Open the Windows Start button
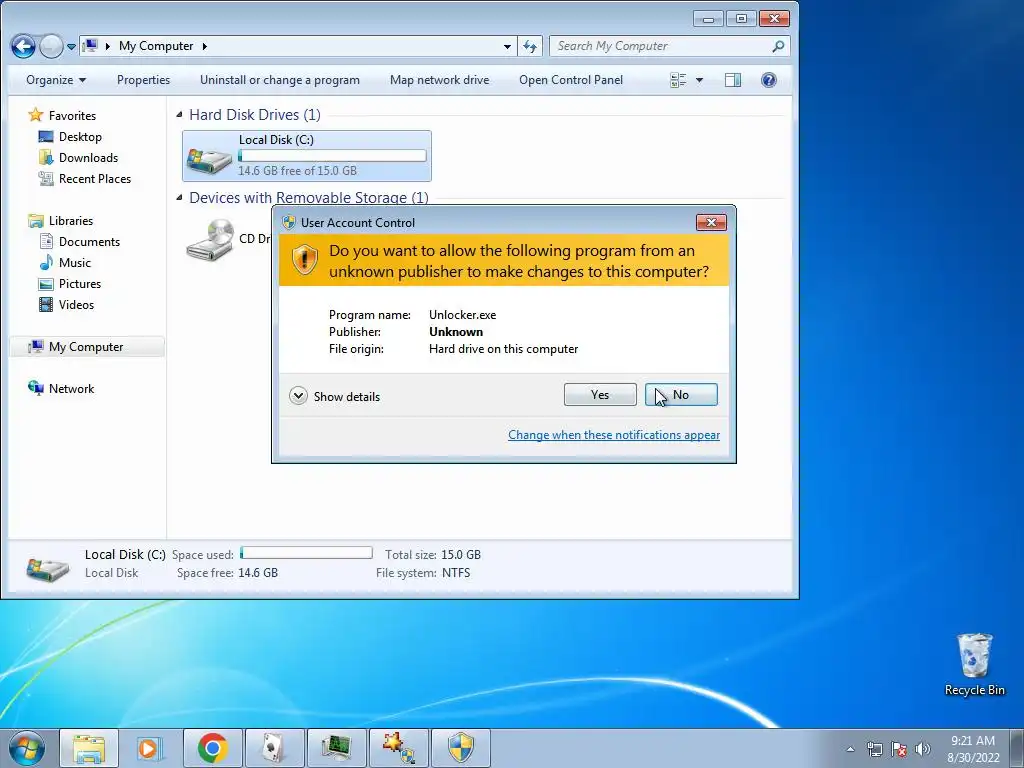 click(26, 748)
